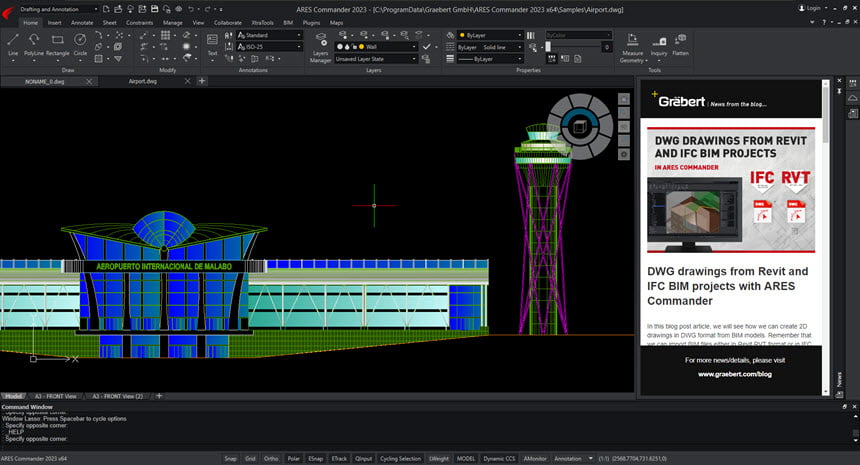Open the Text annotation tool
This screenshot has height=465, width=860.
tap(212, 44)
